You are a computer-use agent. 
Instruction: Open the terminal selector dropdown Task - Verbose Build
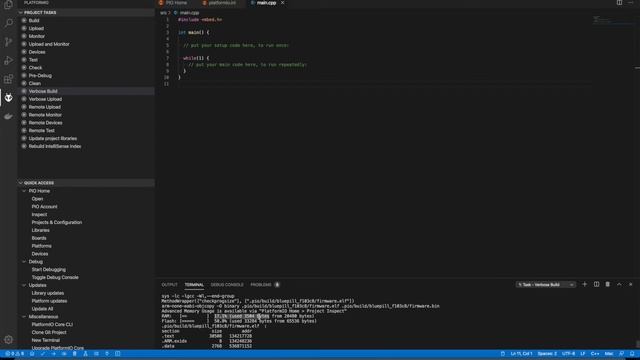pyautogui.click(x=546, y=284)
